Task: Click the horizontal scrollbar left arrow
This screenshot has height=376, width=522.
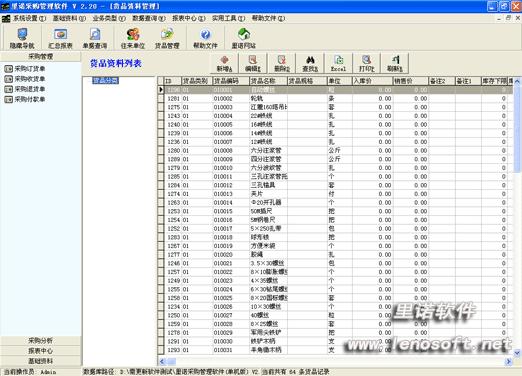Action: tap(162, 361)
